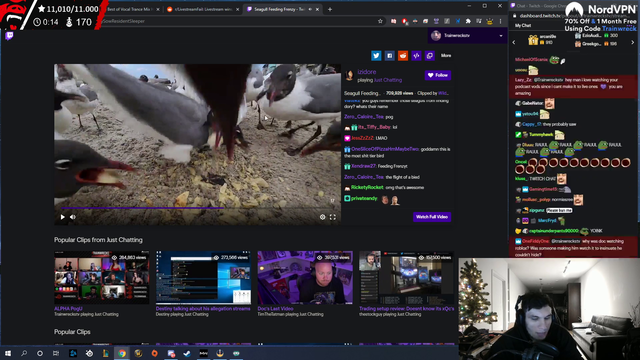Open the More share options
The height and width of the screenshot is (360, 640).
click(446, 56)
